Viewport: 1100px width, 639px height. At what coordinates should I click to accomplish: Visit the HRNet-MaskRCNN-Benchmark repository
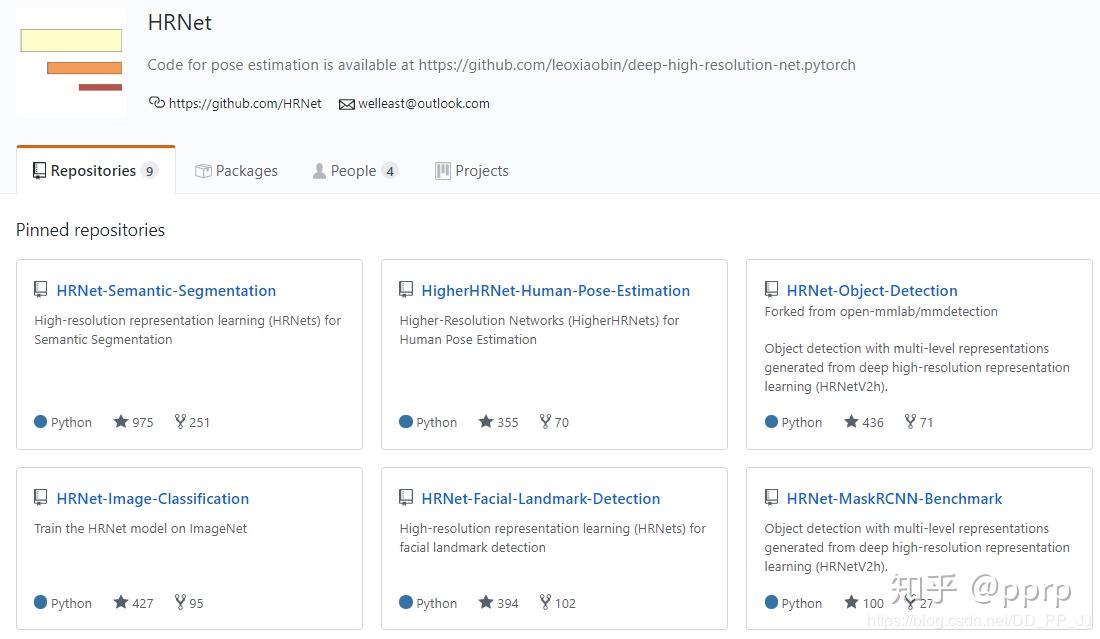coord(894,499)
